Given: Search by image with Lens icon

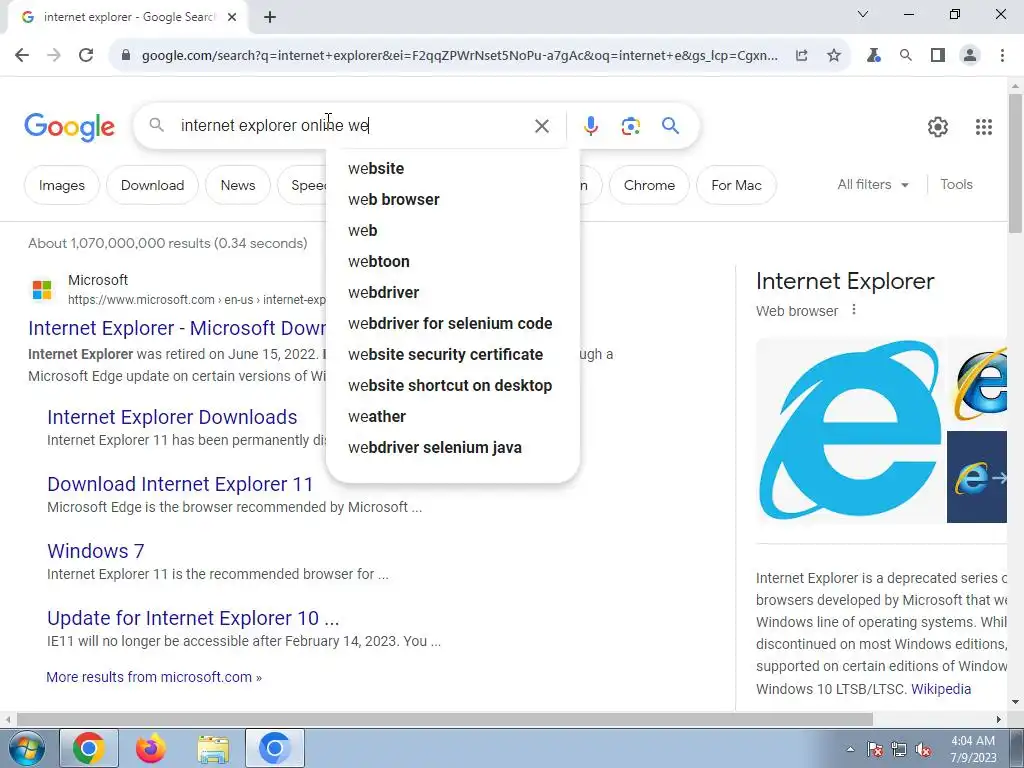Looking at the screenshot, I should pos(630,126).
